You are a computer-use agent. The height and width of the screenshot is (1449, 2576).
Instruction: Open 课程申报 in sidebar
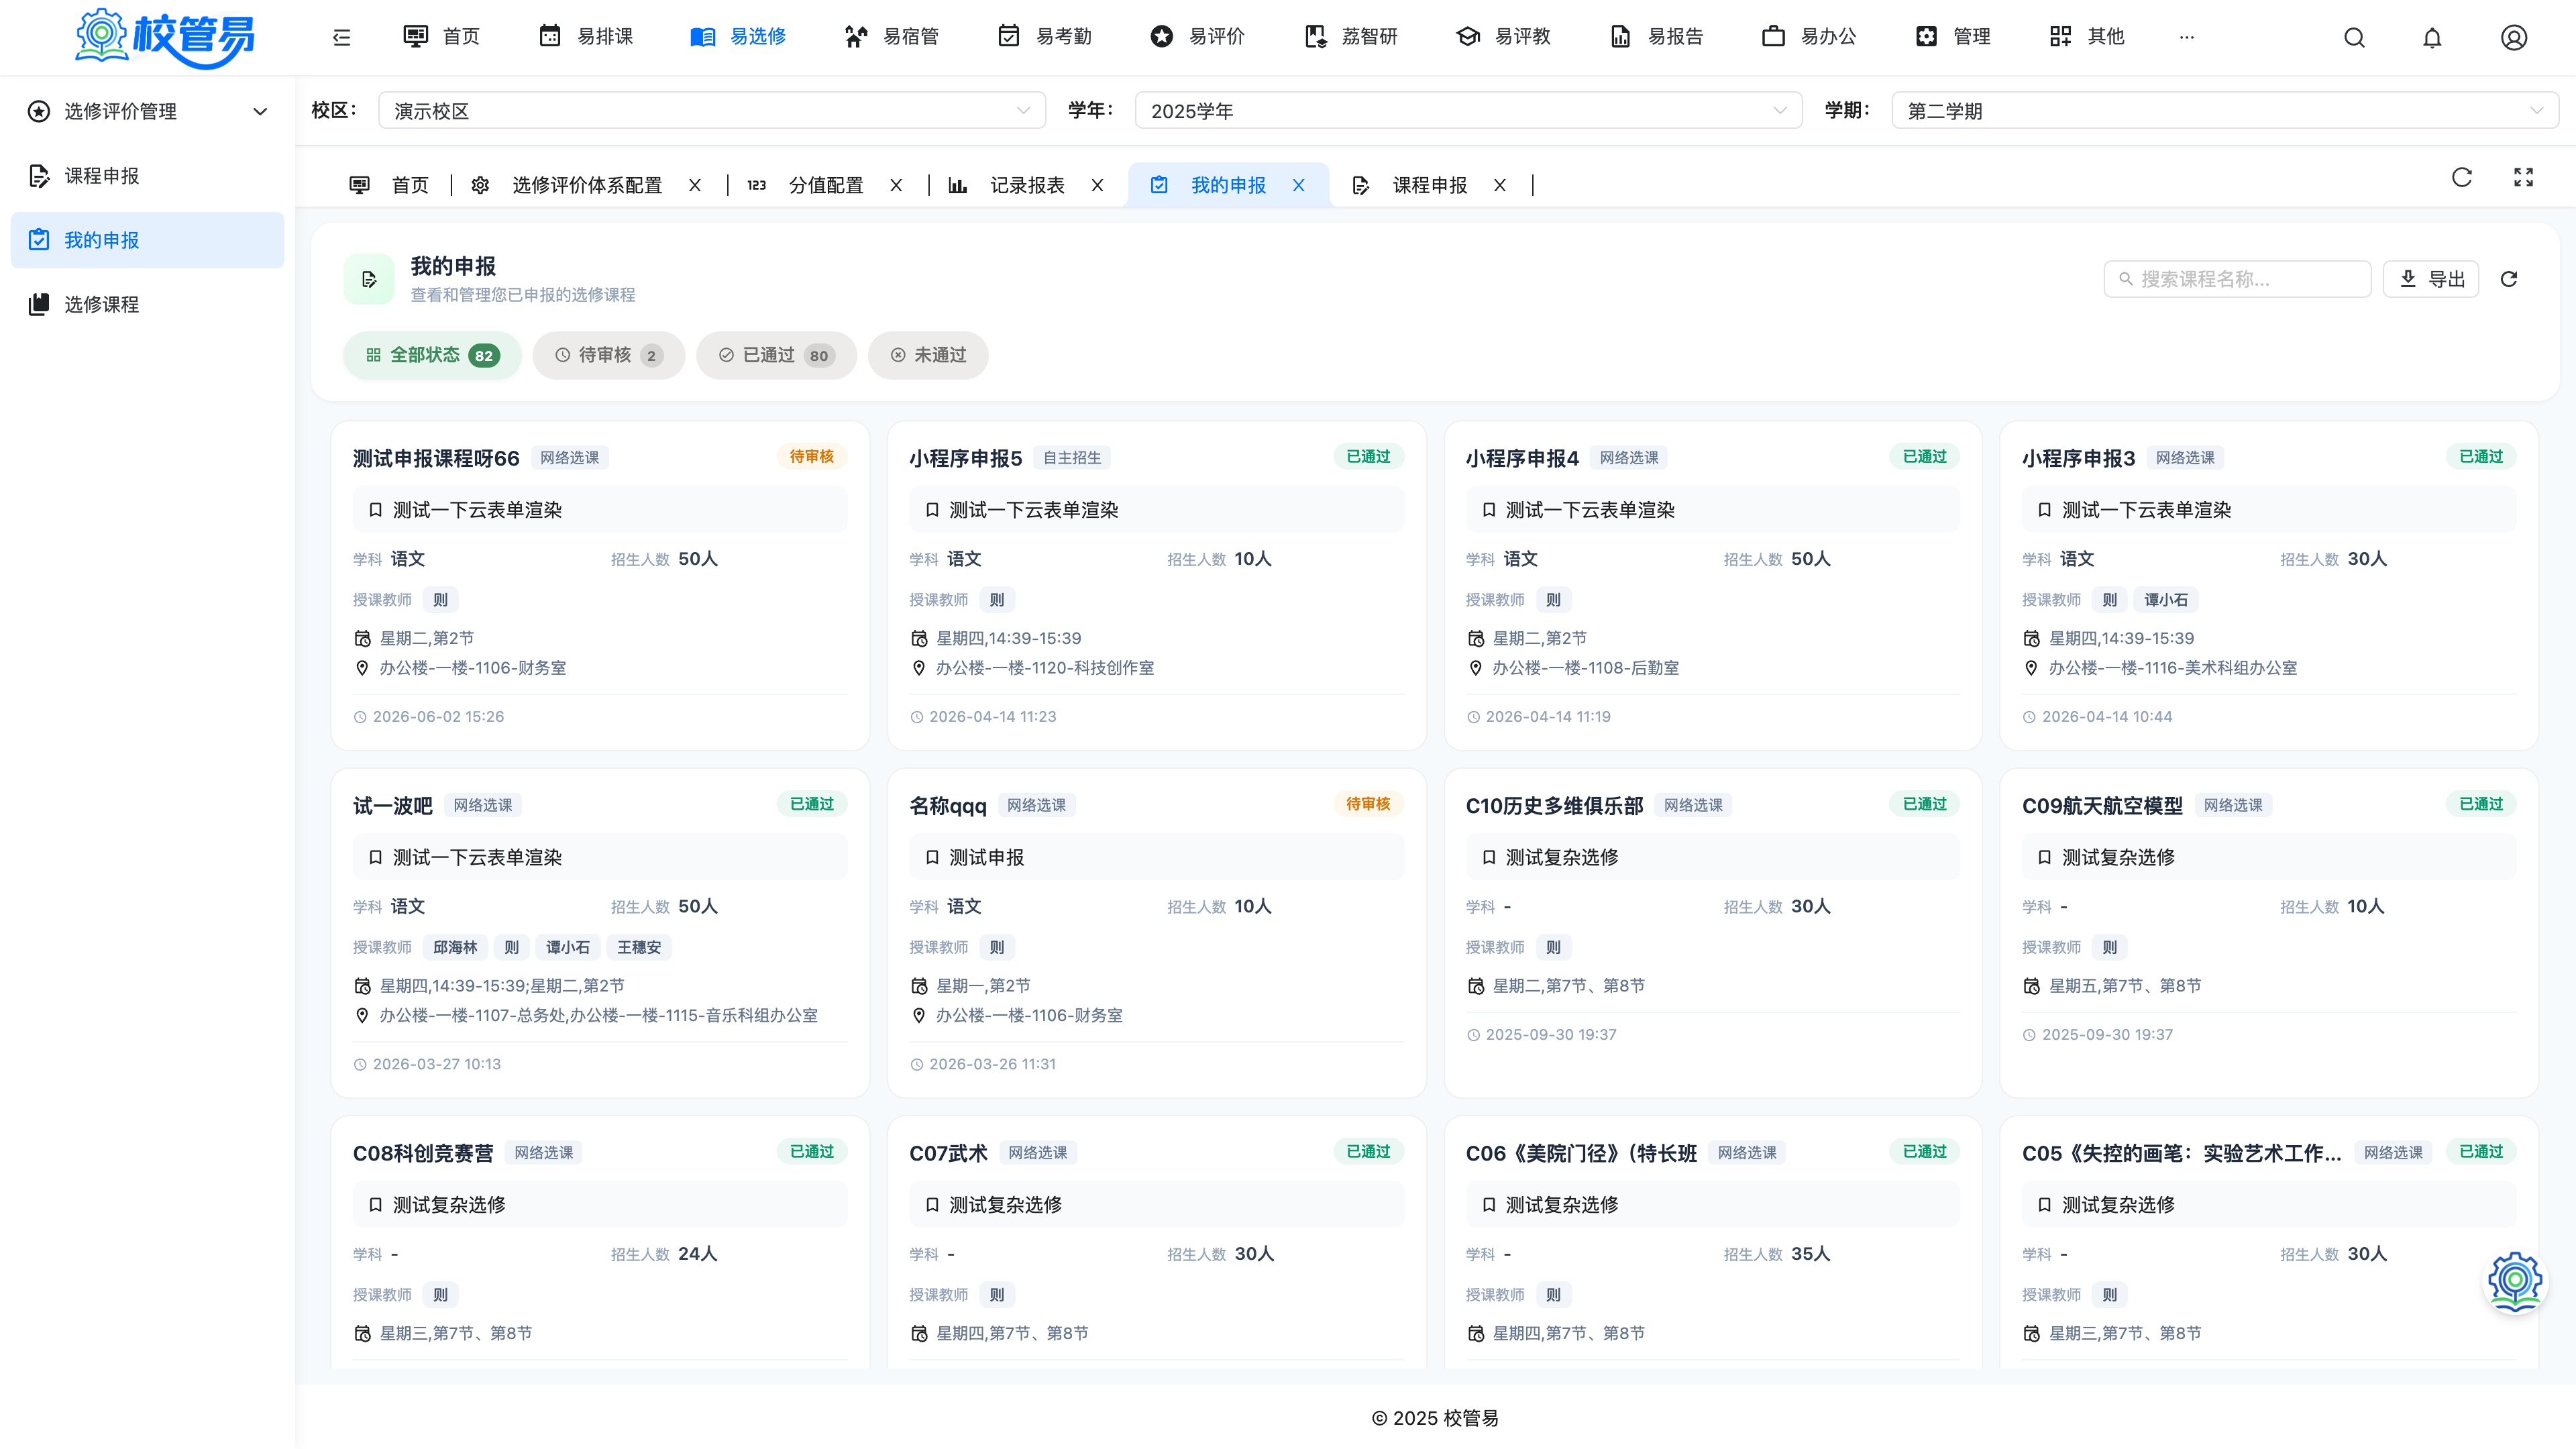point(147,176)
